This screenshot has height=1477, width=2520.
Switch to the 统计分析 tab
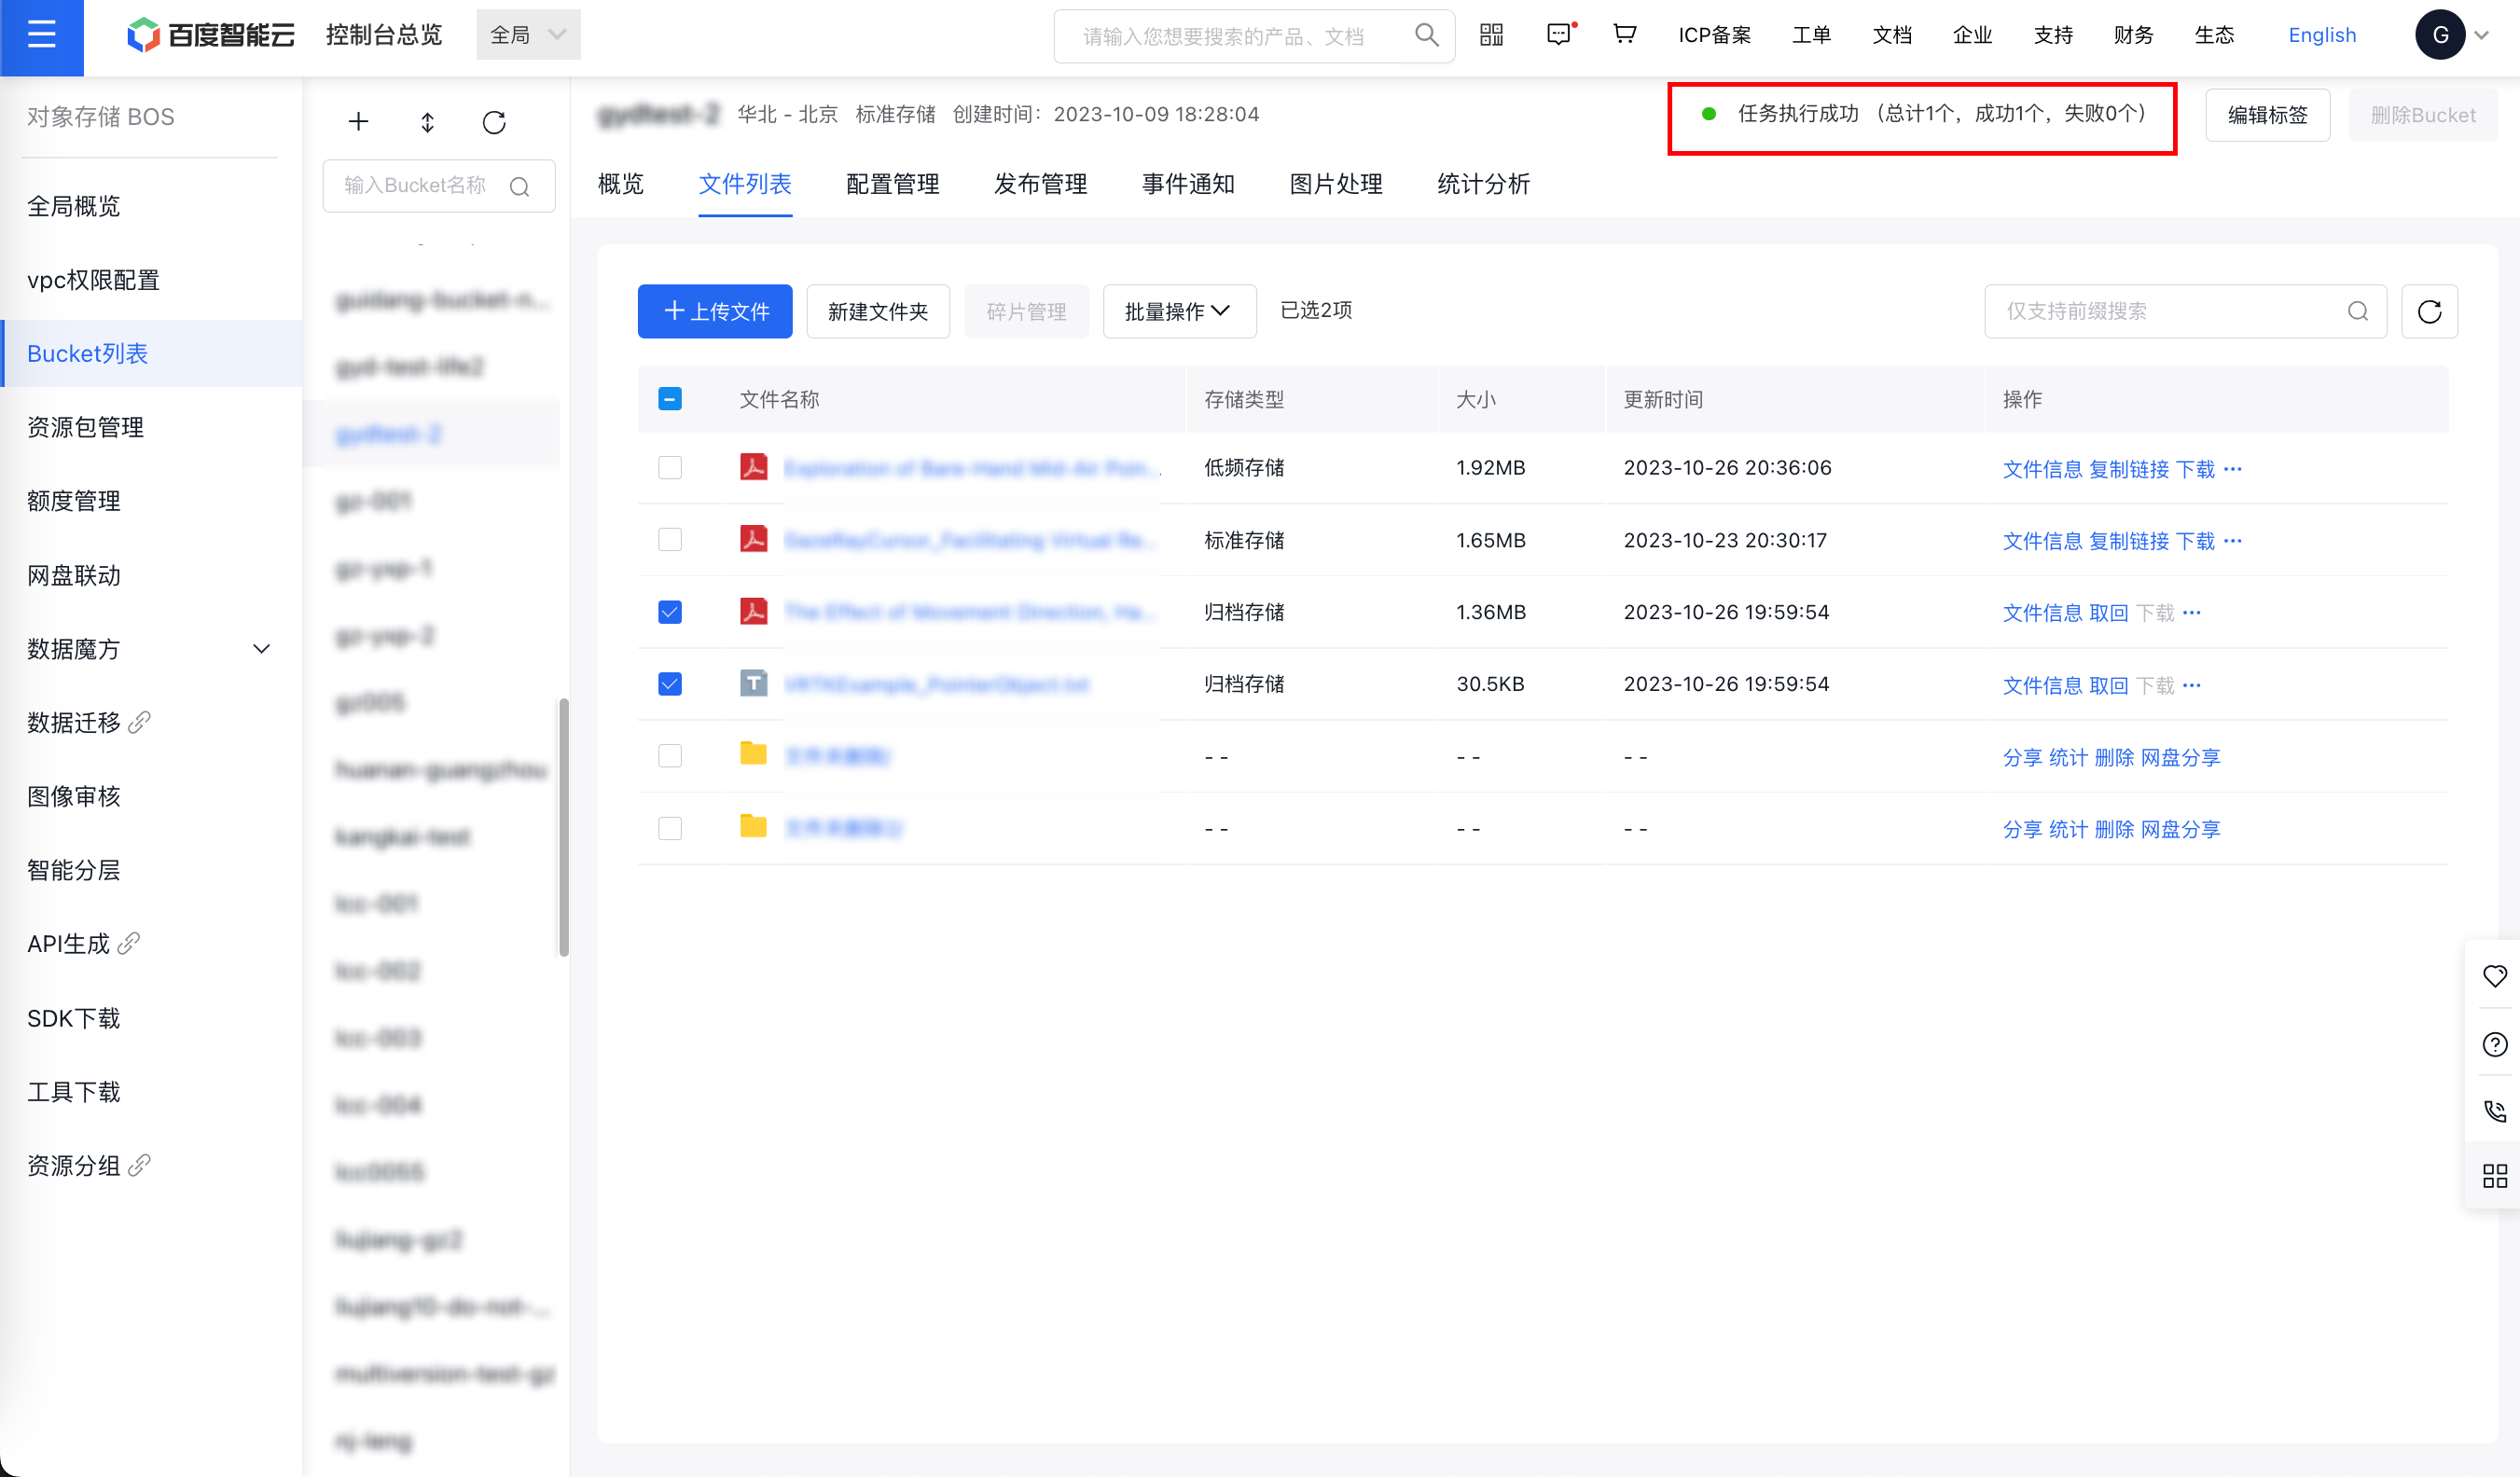[1484, 184]
